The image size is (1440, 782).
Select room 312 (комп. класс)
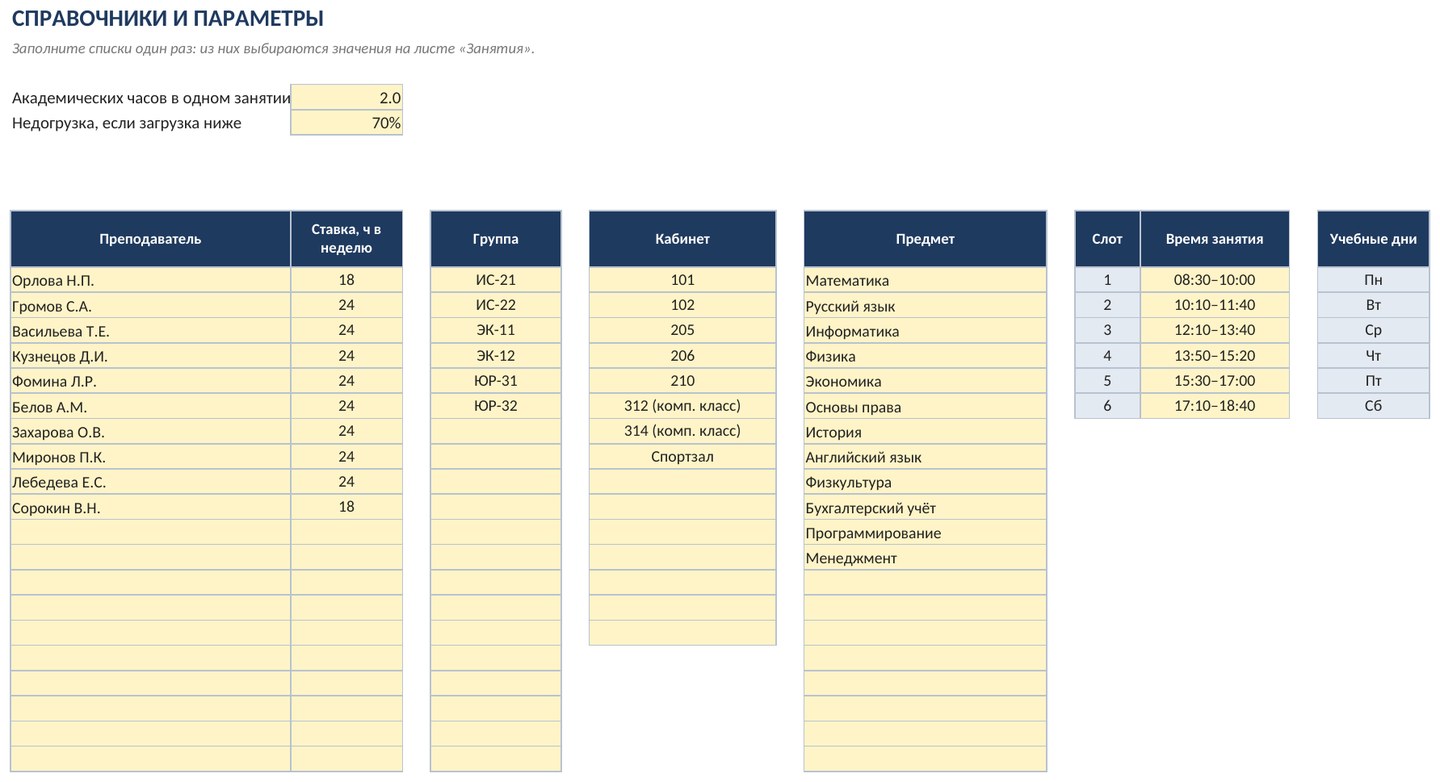point(683,406)
